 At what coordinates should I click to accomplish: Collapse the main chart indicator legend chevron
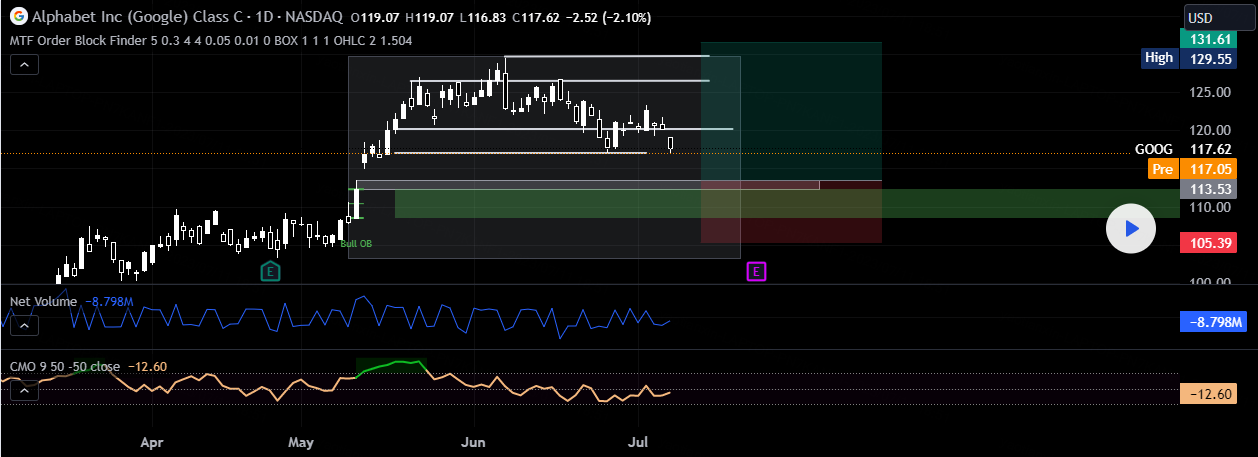click(25, 65)
